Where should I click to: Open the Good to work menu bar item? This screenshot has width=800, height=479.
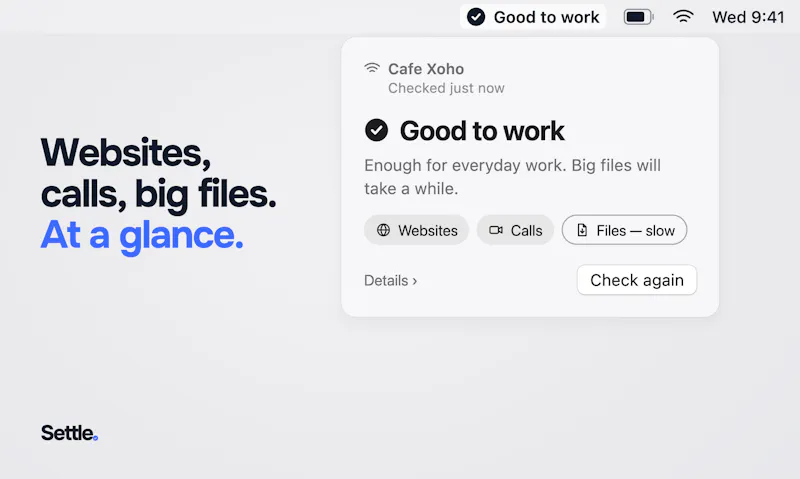click(x=533, y=17)
